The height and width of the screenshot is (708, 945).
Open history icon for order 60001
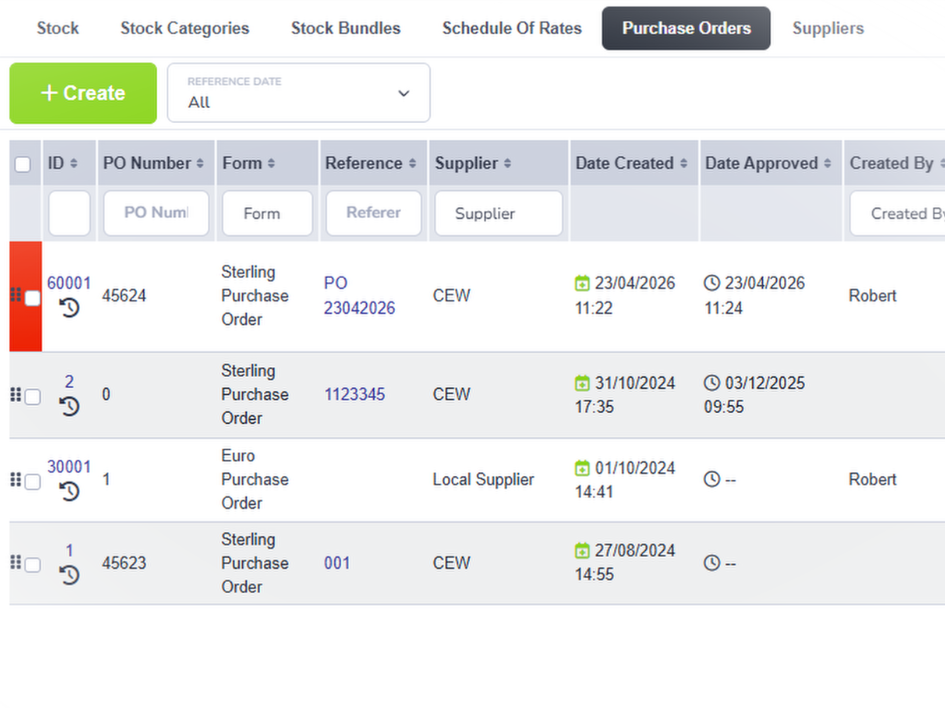point(69,309)
